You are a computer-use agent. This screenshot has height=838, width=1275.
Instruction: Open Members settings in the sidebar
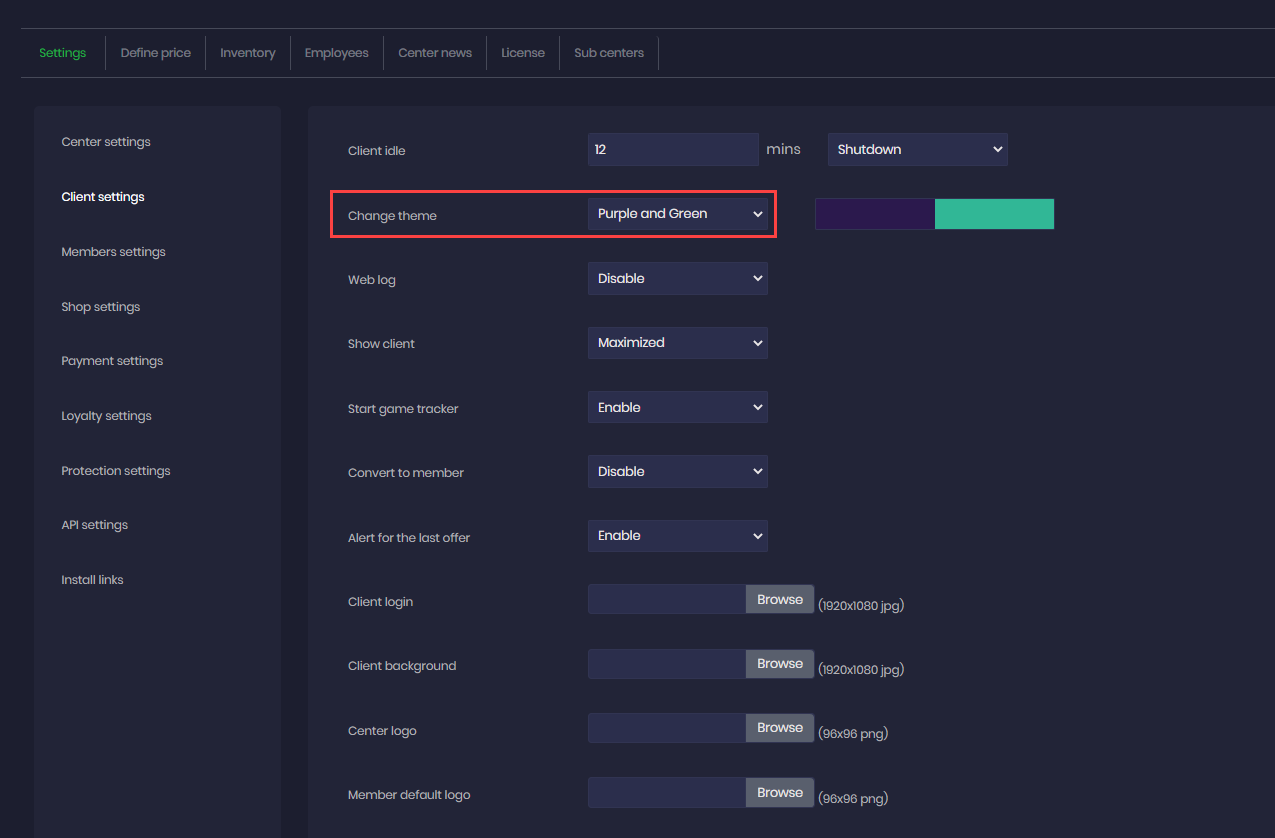tap(113, 252)
